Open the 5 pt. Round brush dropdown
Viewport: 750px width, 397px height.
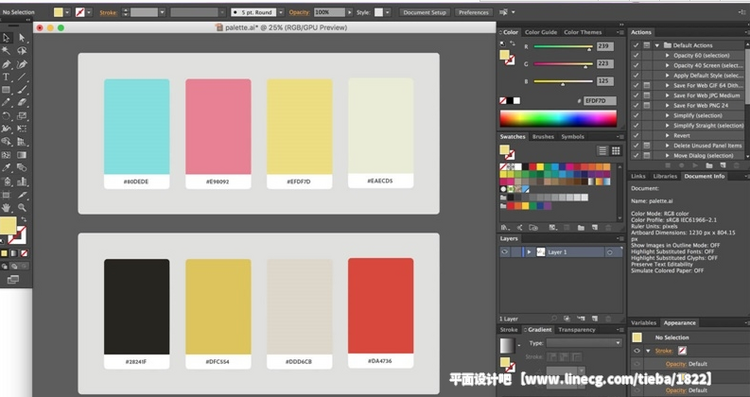click(x=281, y=12)
